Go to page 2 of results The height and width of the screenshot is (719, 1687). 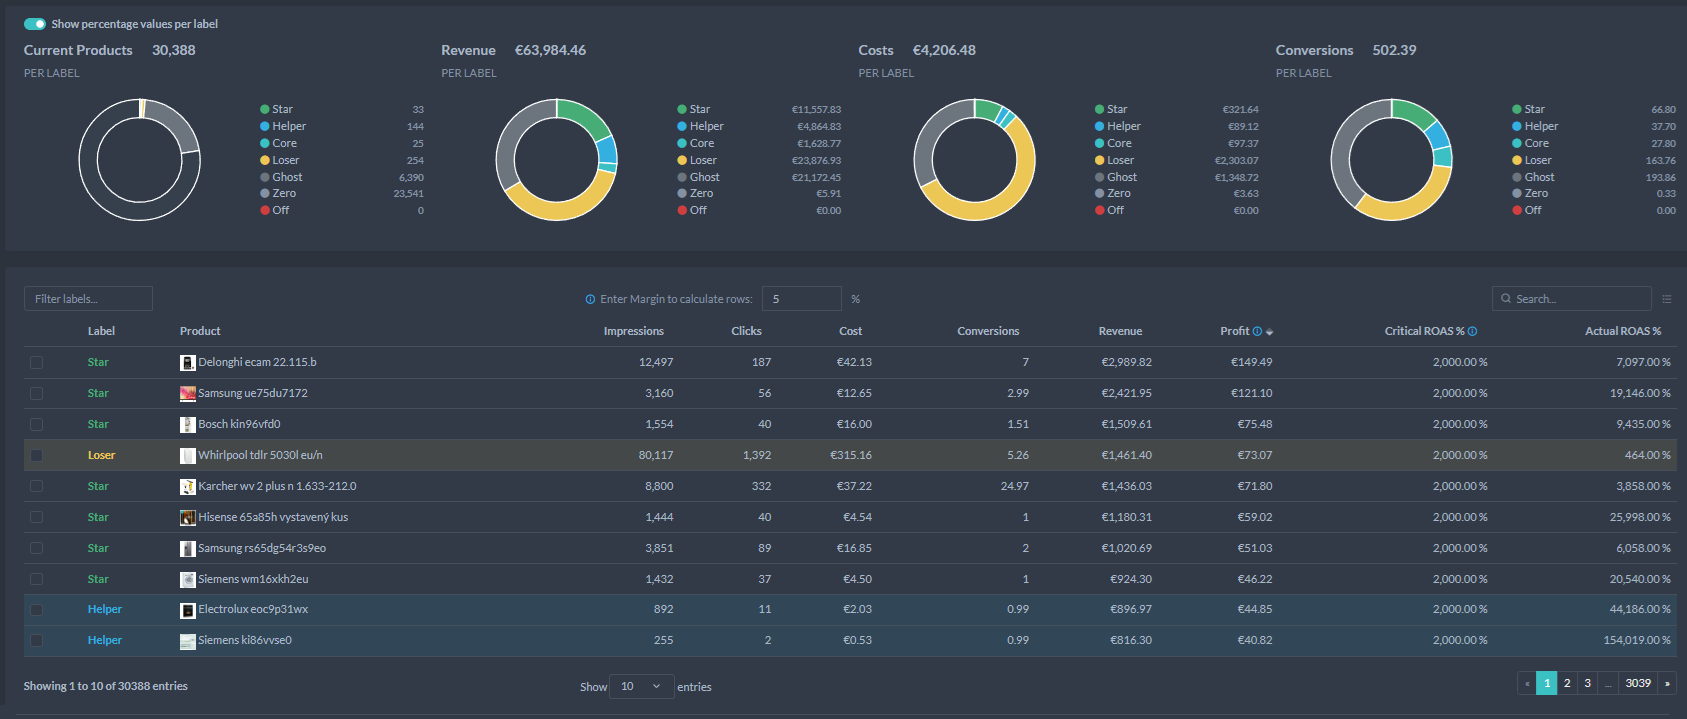point(1567,683)
